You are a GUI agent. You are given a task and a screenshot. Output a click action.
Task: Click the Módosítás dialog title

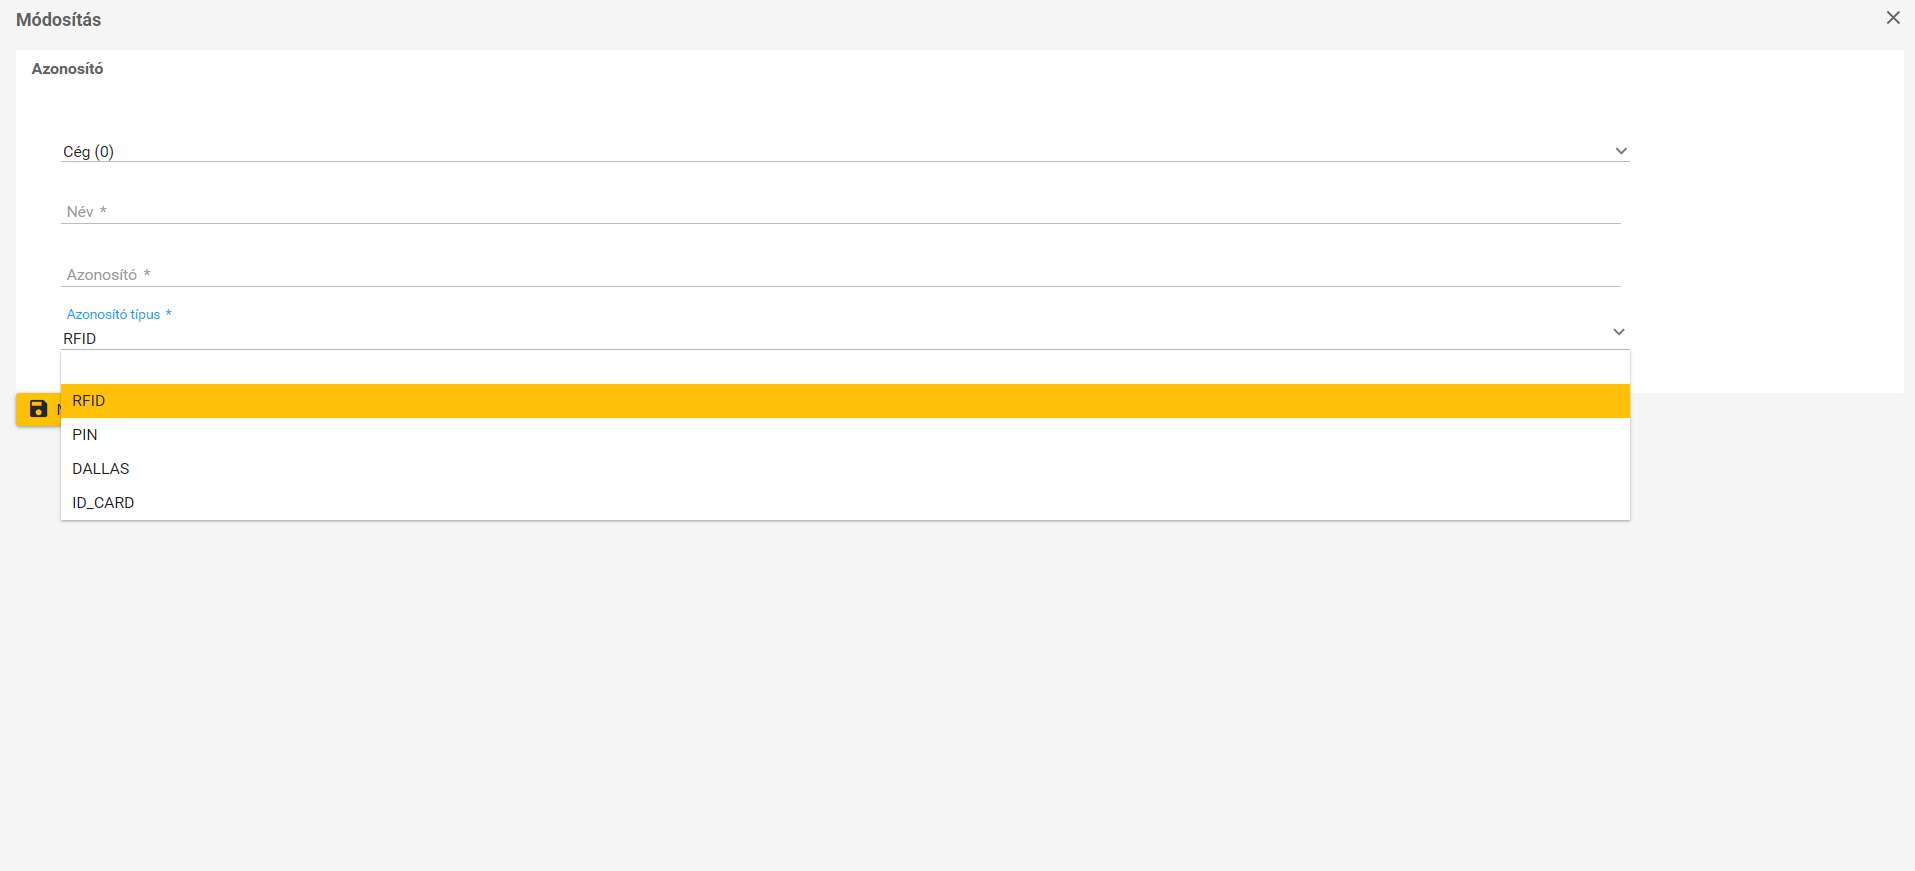[x=58, y=20]
